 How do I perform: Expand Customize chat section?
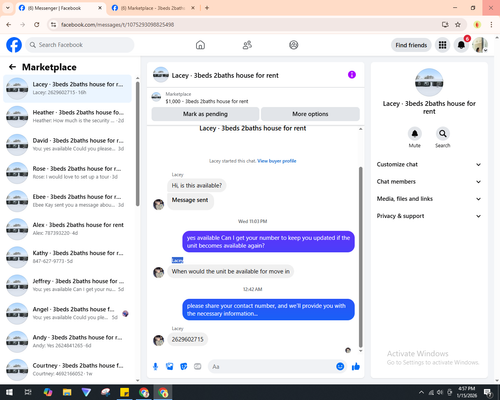pos(429,164)
